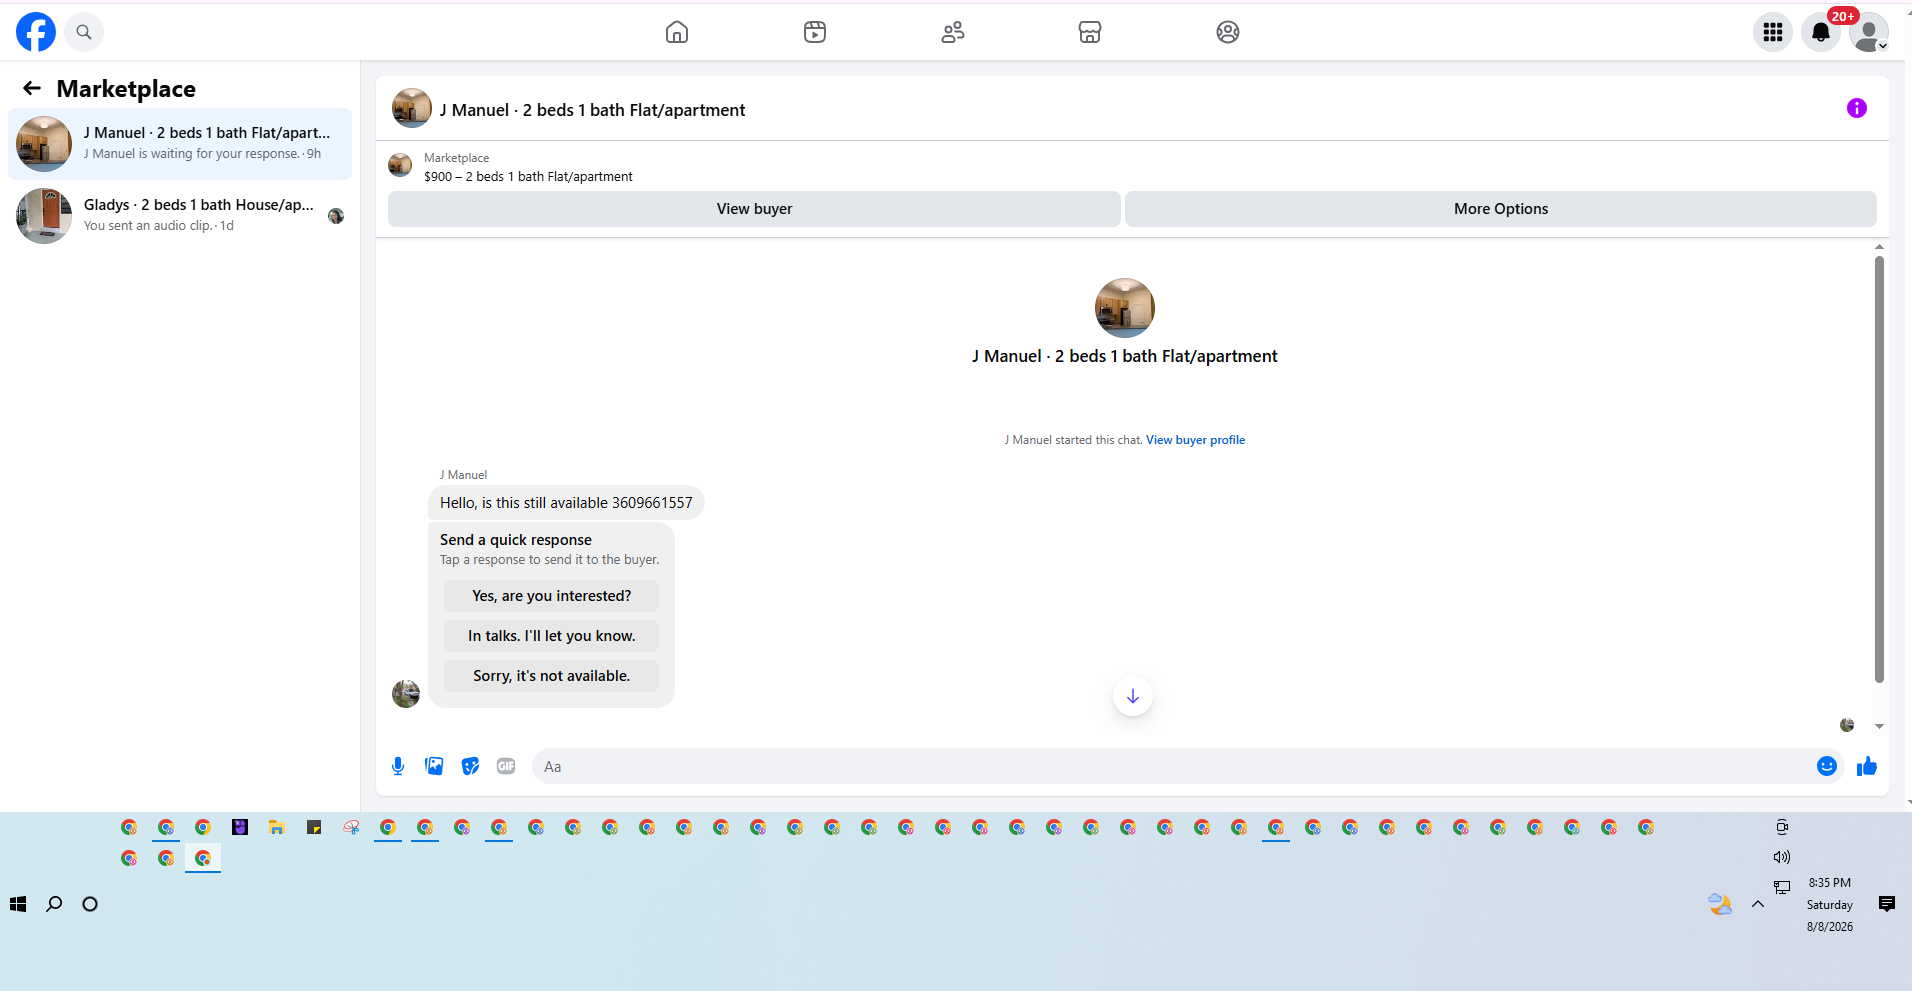Open the volume speaker tray icon
This screenshot has height=991, width=1912.
pyautogui.click(x=1782, y=857)
